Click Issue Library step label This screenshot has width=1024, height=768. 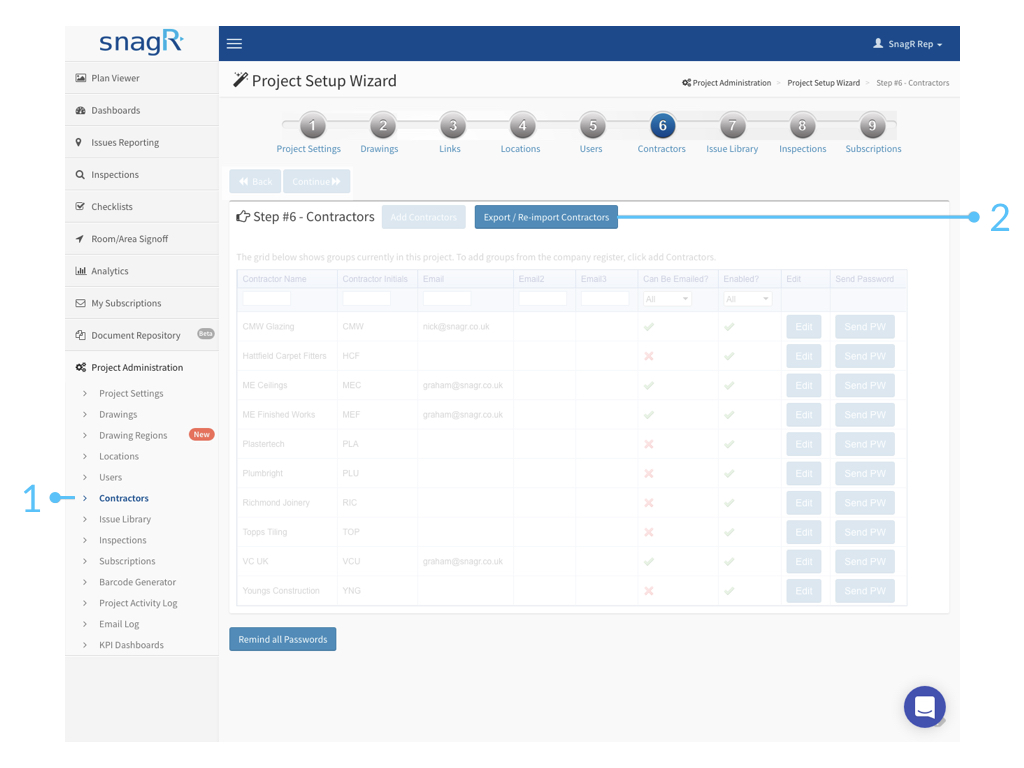pyautogui.click(x=732, y=149)
